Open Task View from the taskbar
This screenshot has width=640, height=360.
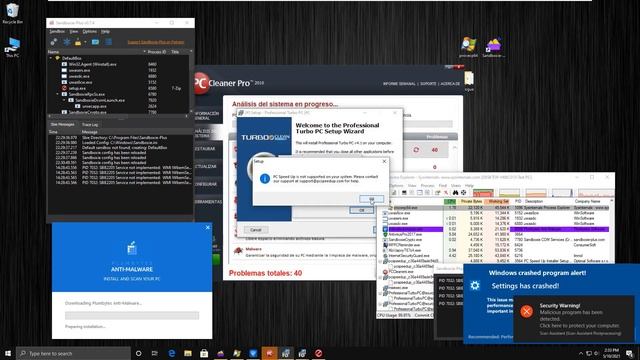click(155, 353)
